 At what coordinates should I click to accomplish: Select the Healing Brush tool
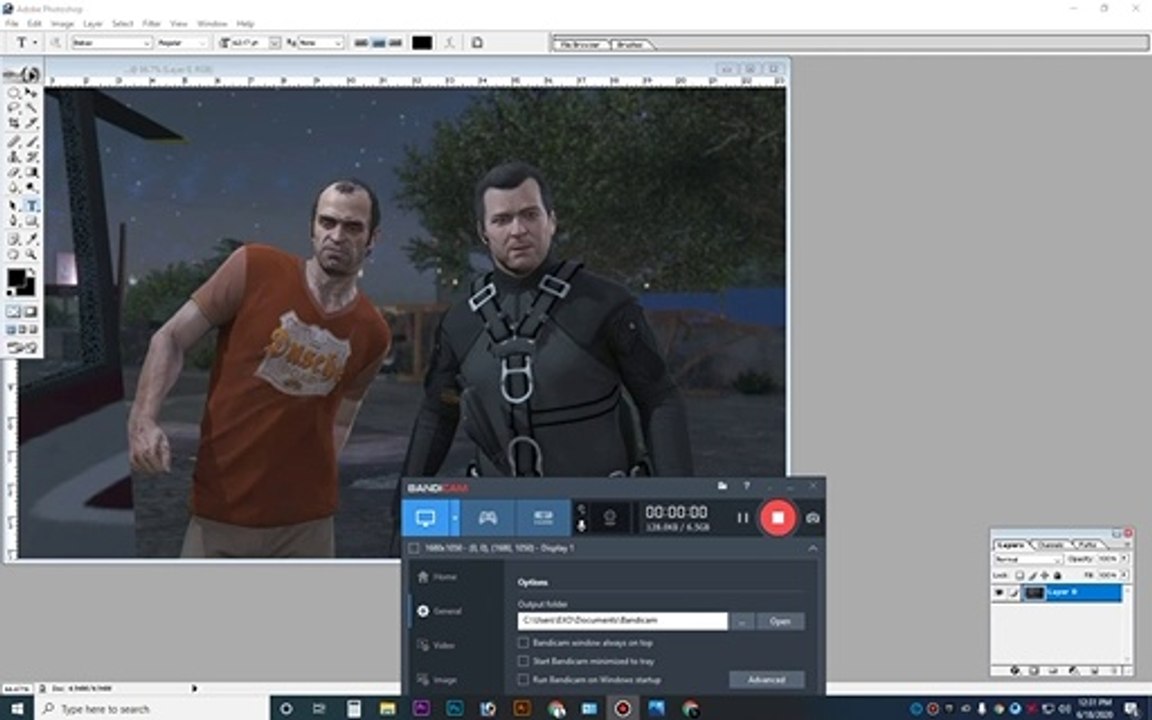13,140
